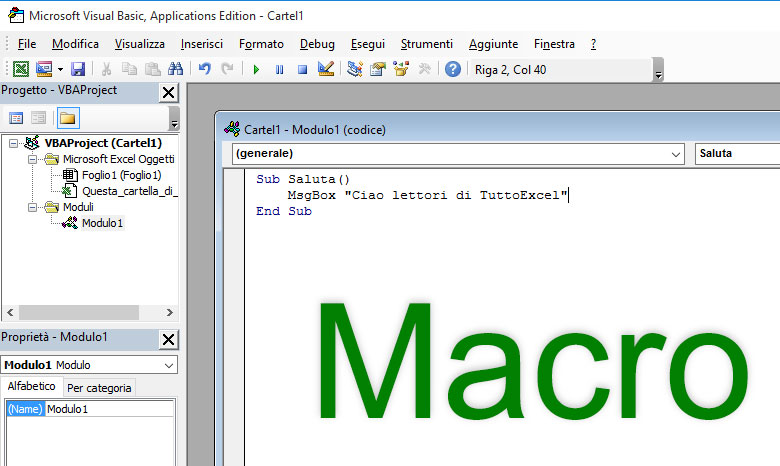
Task: Select the Microsoft Excel Oggetti label
Action: [x=118, y=159]
